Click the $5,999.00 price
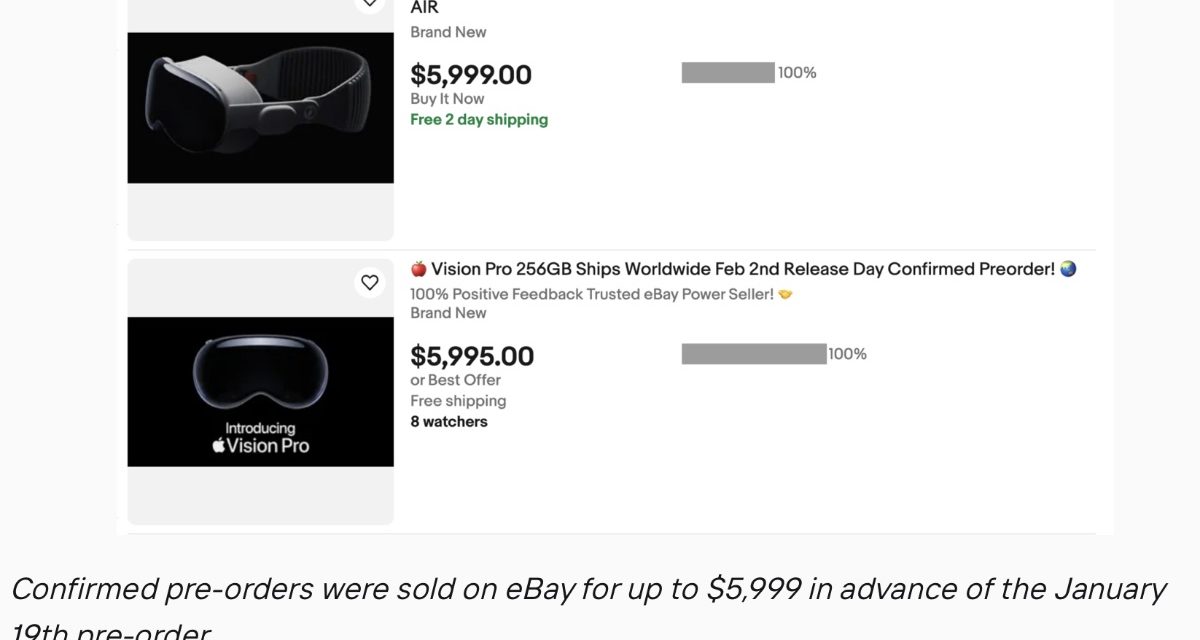The height and width of the screenshot is (640, 1200). (x=470, y=75)
